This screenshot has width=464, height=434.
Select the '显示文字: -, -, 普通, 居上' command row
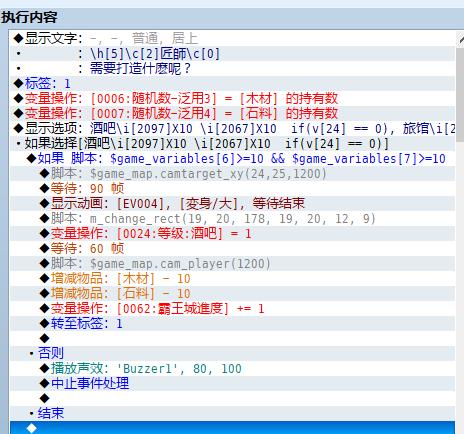point(232,38)
